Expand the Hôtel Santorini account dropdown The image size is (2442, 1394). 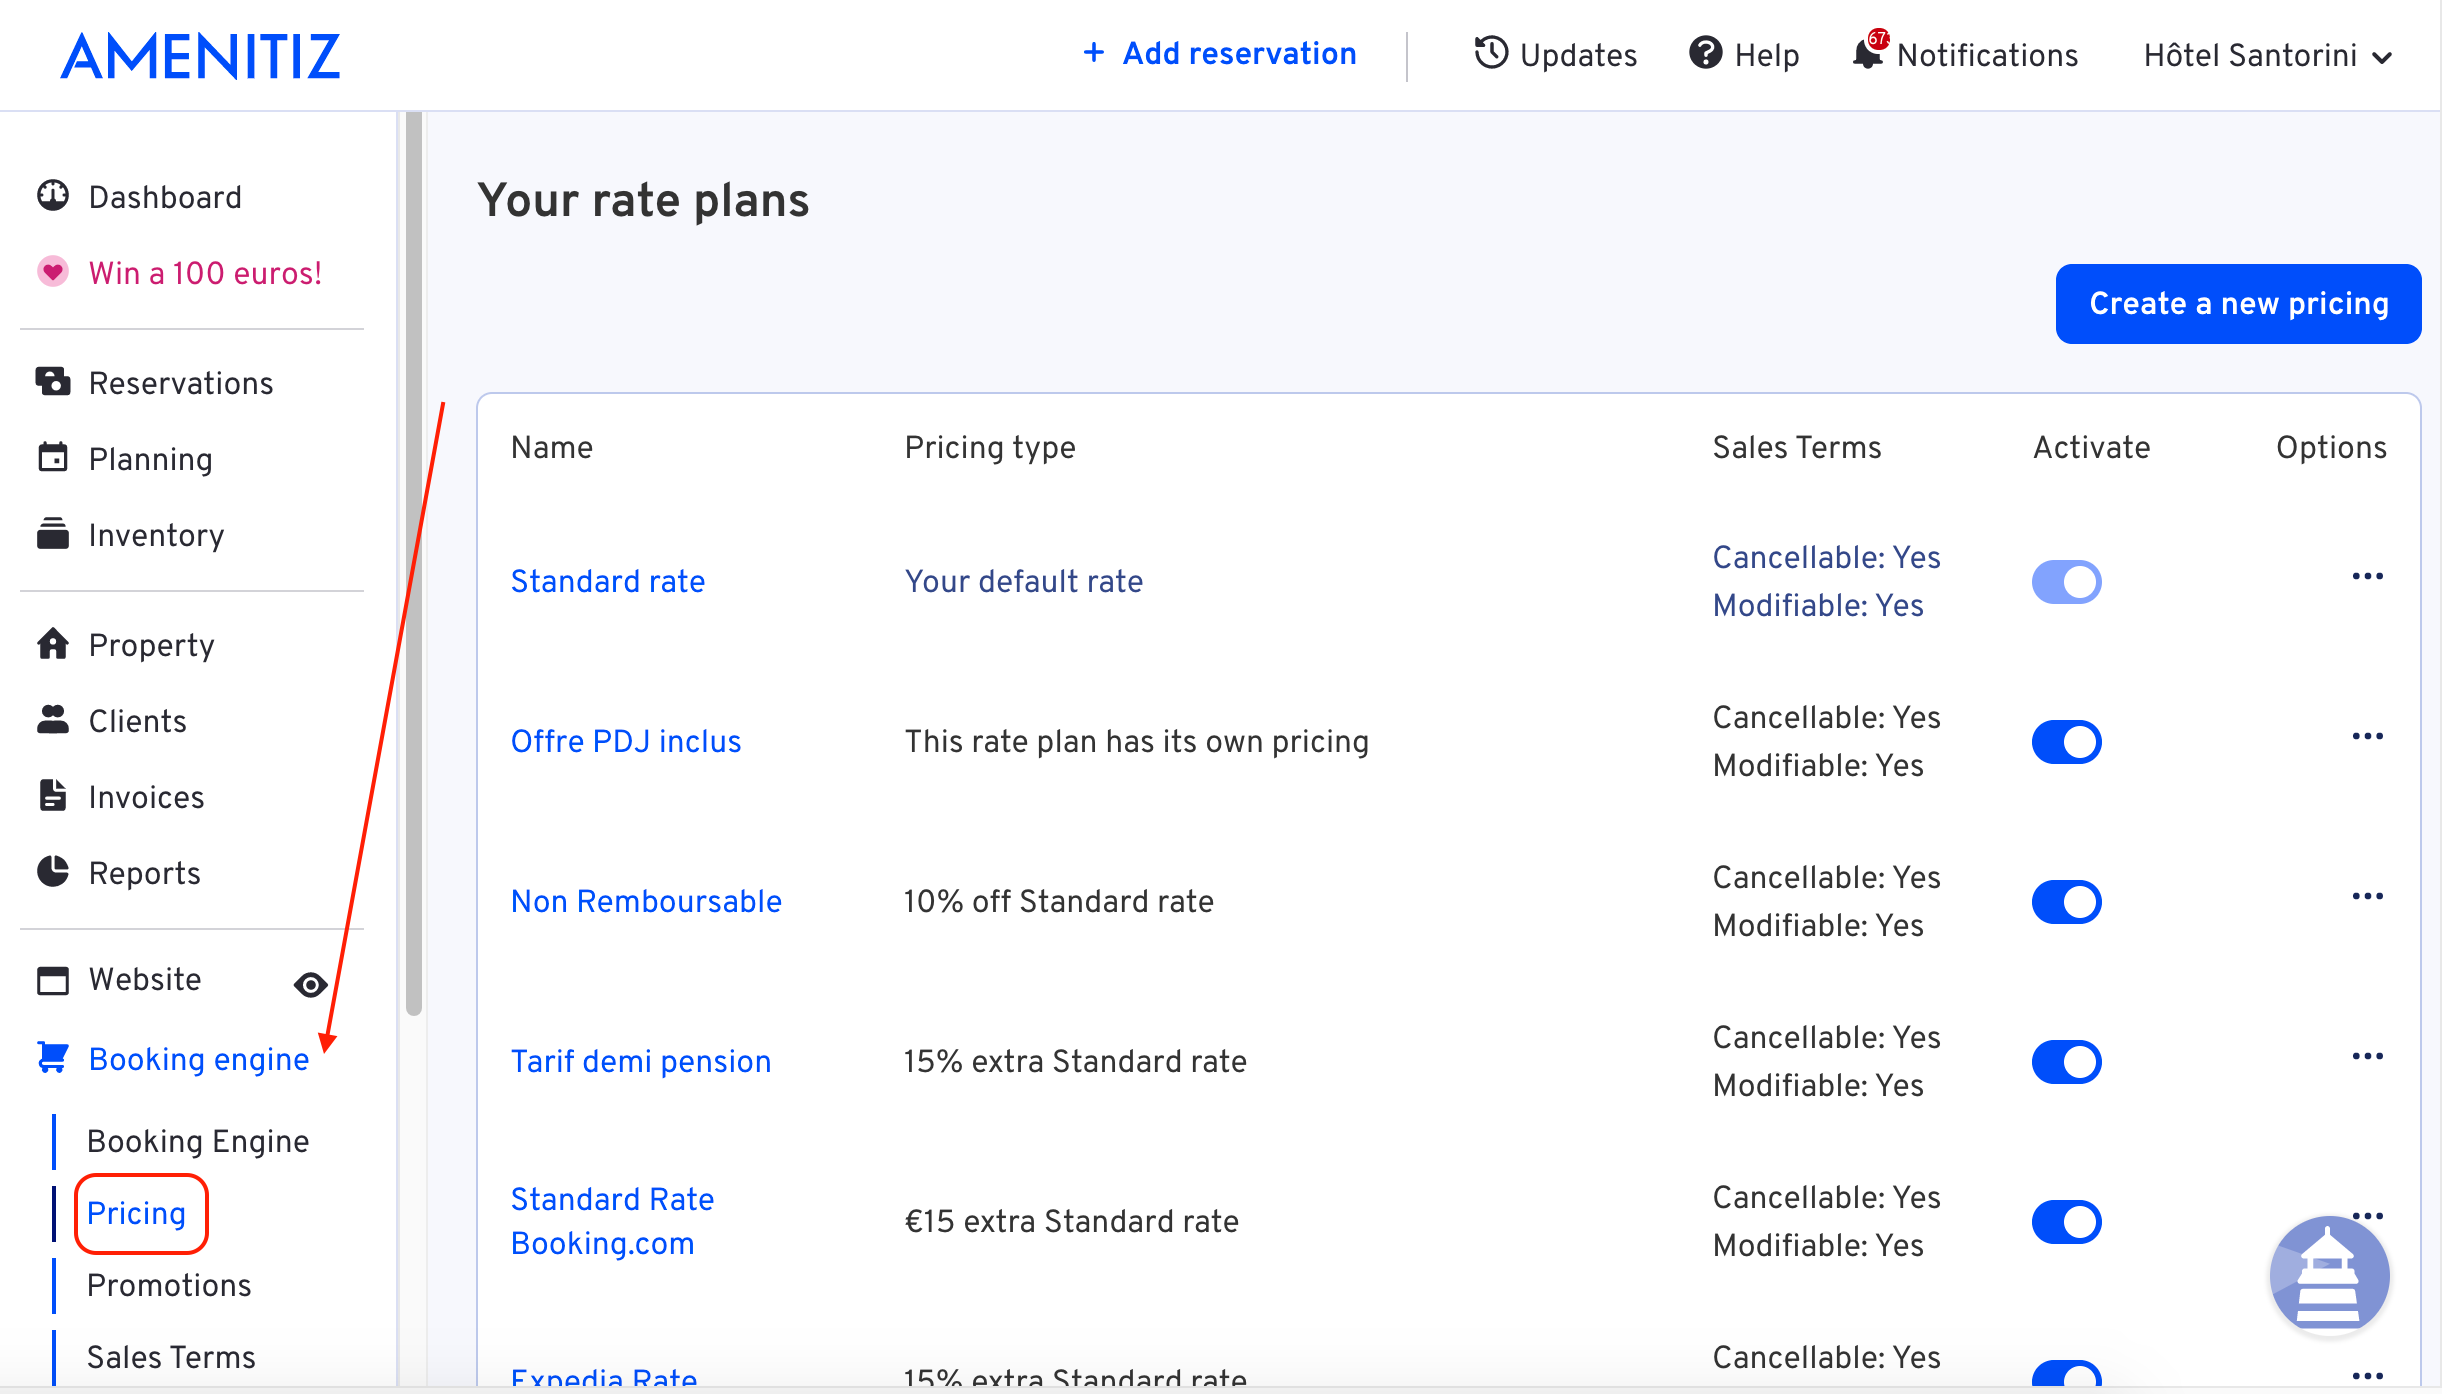2268,56
